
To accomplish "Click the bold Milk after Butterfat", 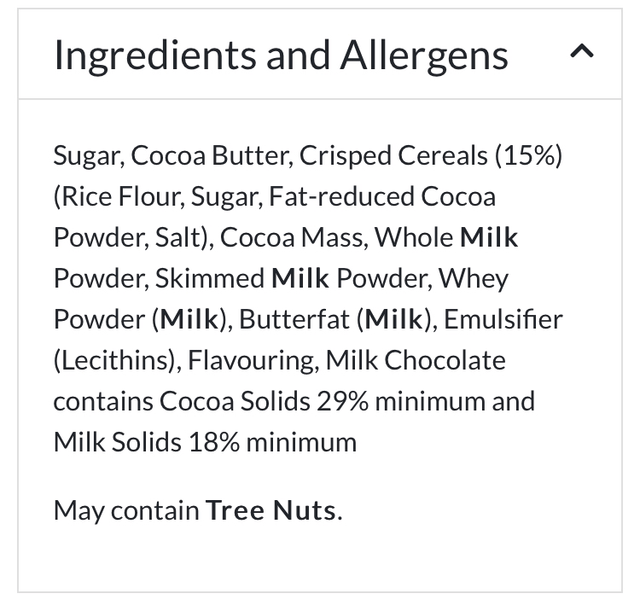I will coord(393,319).
